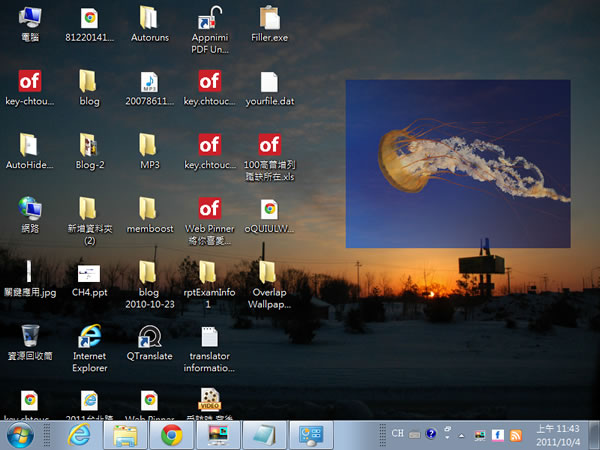Click the memboost folder icon
The image size is (600, 450).
[x=149, y=208]
